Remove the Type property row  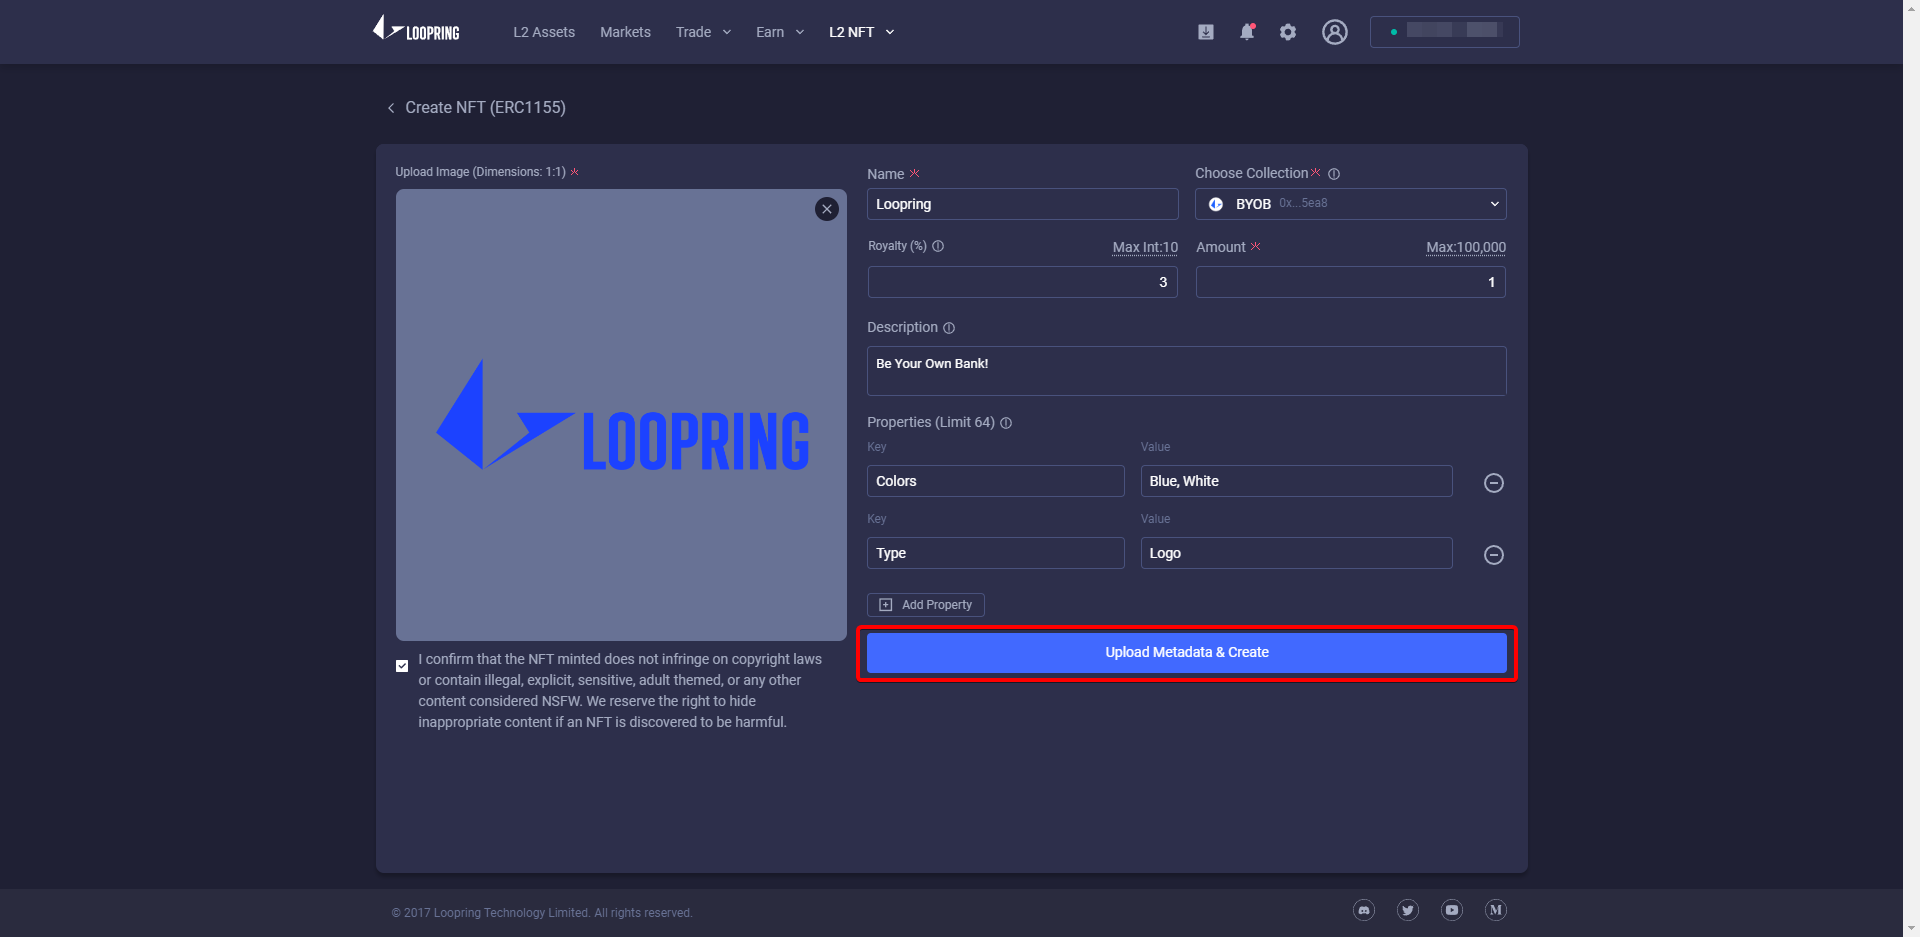pos(1494,555)
